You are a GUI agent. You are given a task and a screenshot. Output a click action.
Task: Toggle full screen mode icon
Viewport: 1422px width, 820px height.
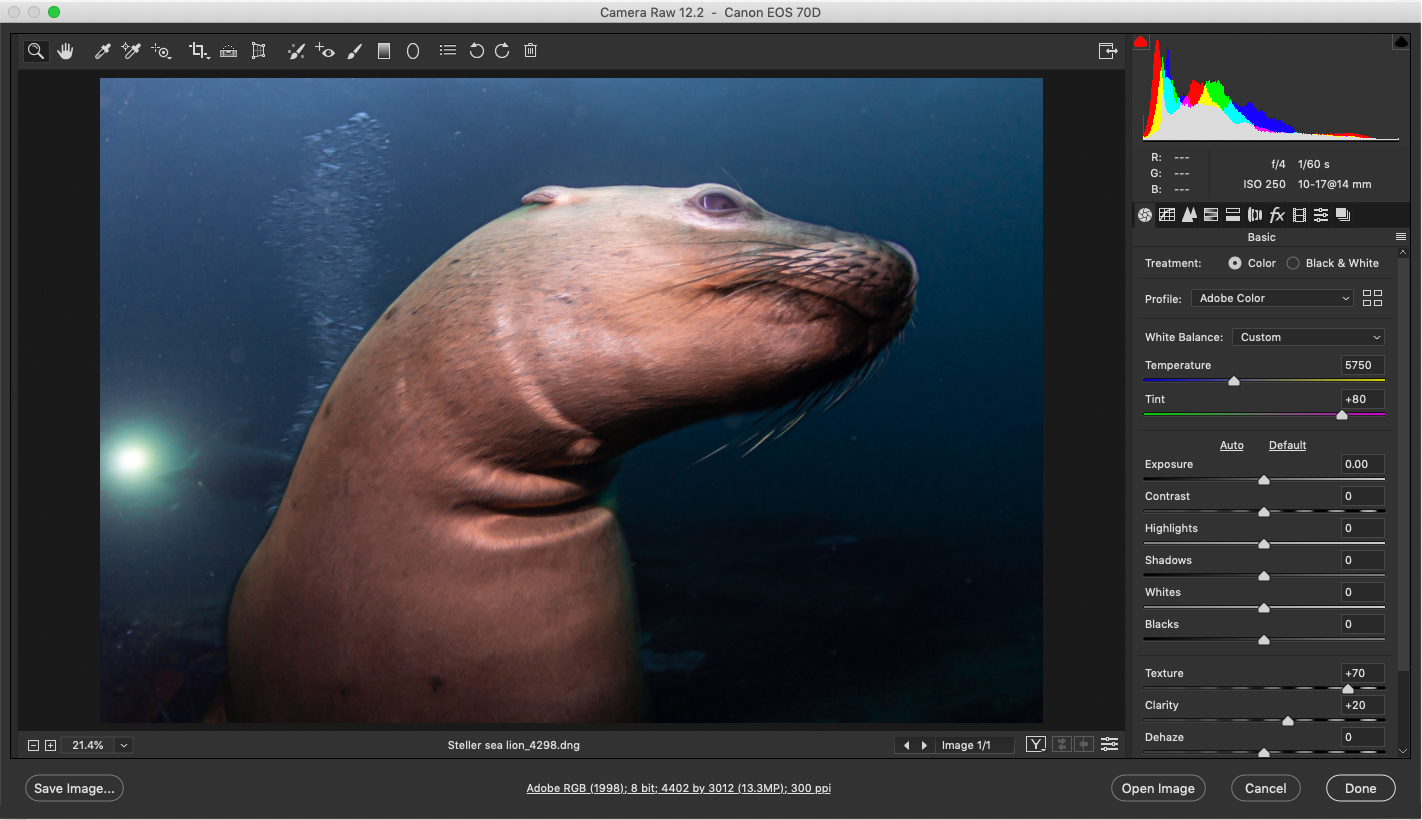pyautogui.click(x=1107, y=51)
